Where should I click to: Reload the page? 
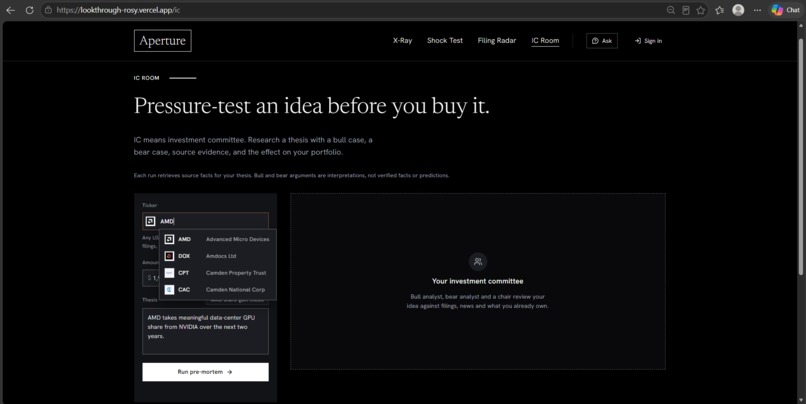click(x=29, y=10)
